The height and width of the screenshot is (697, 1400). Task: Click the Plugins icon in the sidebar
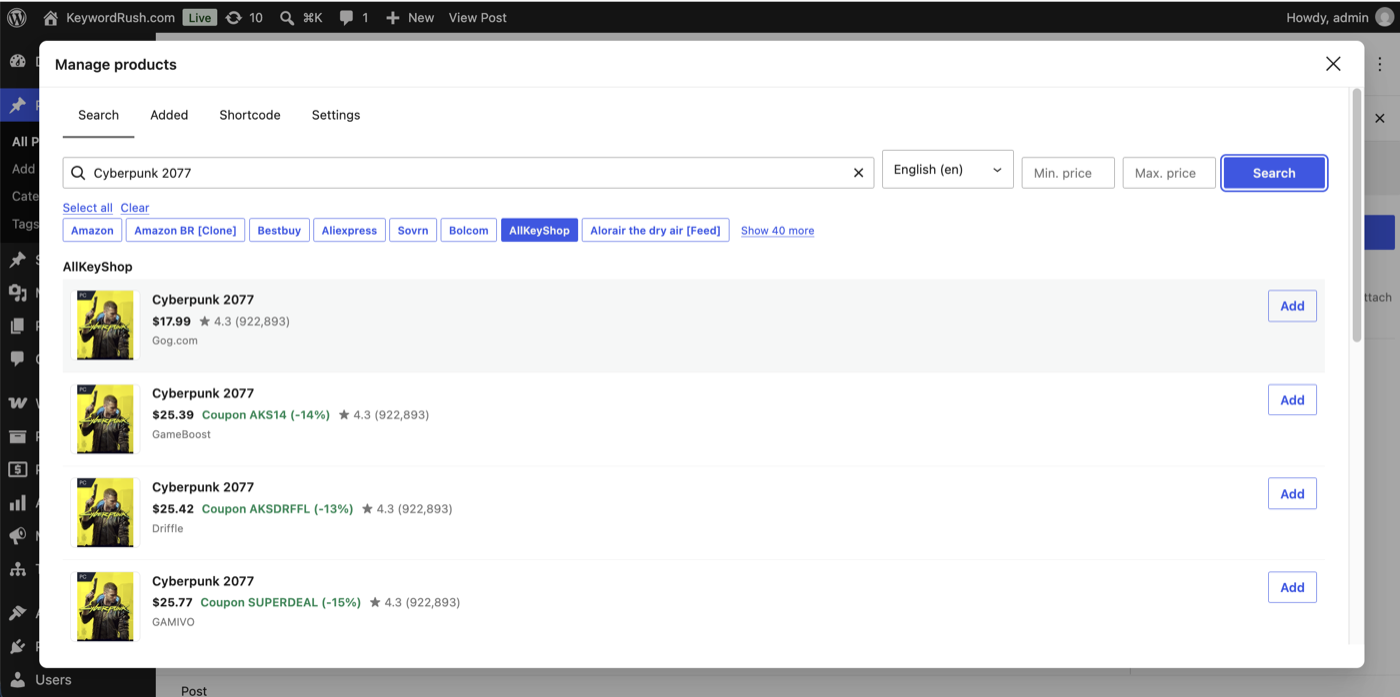[17, 646]
